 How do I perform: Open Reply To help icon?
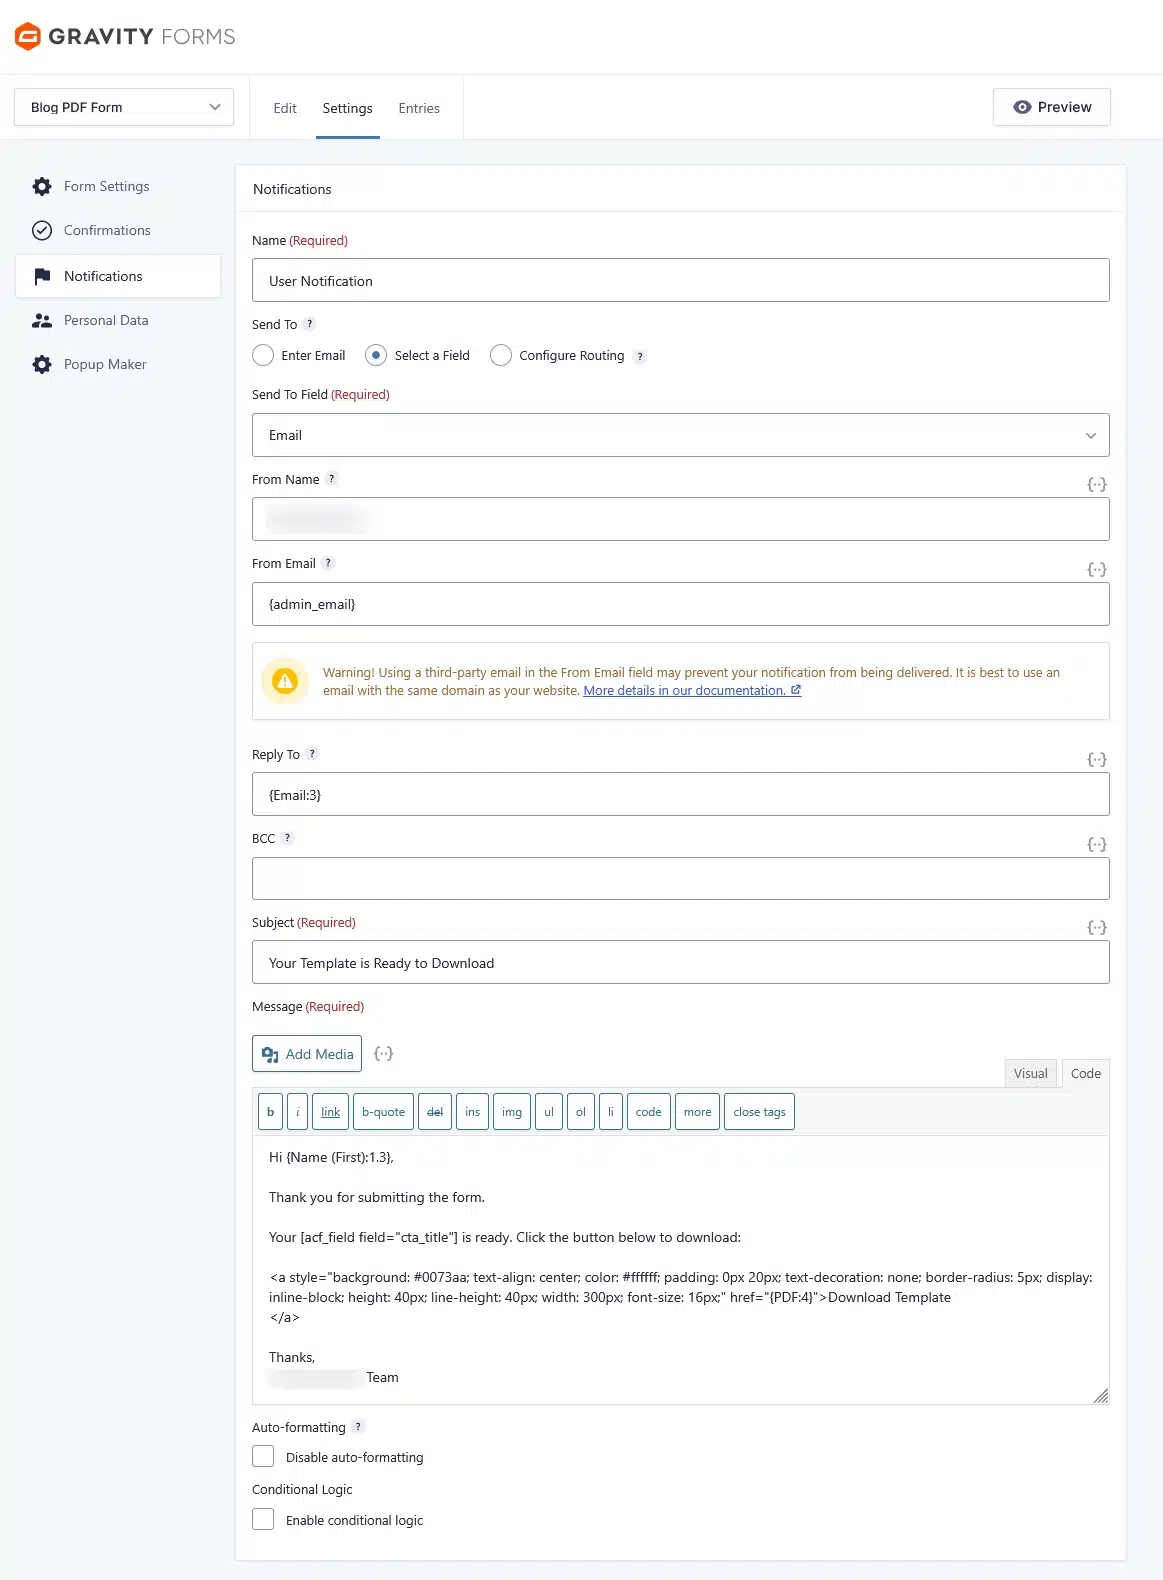312,754
